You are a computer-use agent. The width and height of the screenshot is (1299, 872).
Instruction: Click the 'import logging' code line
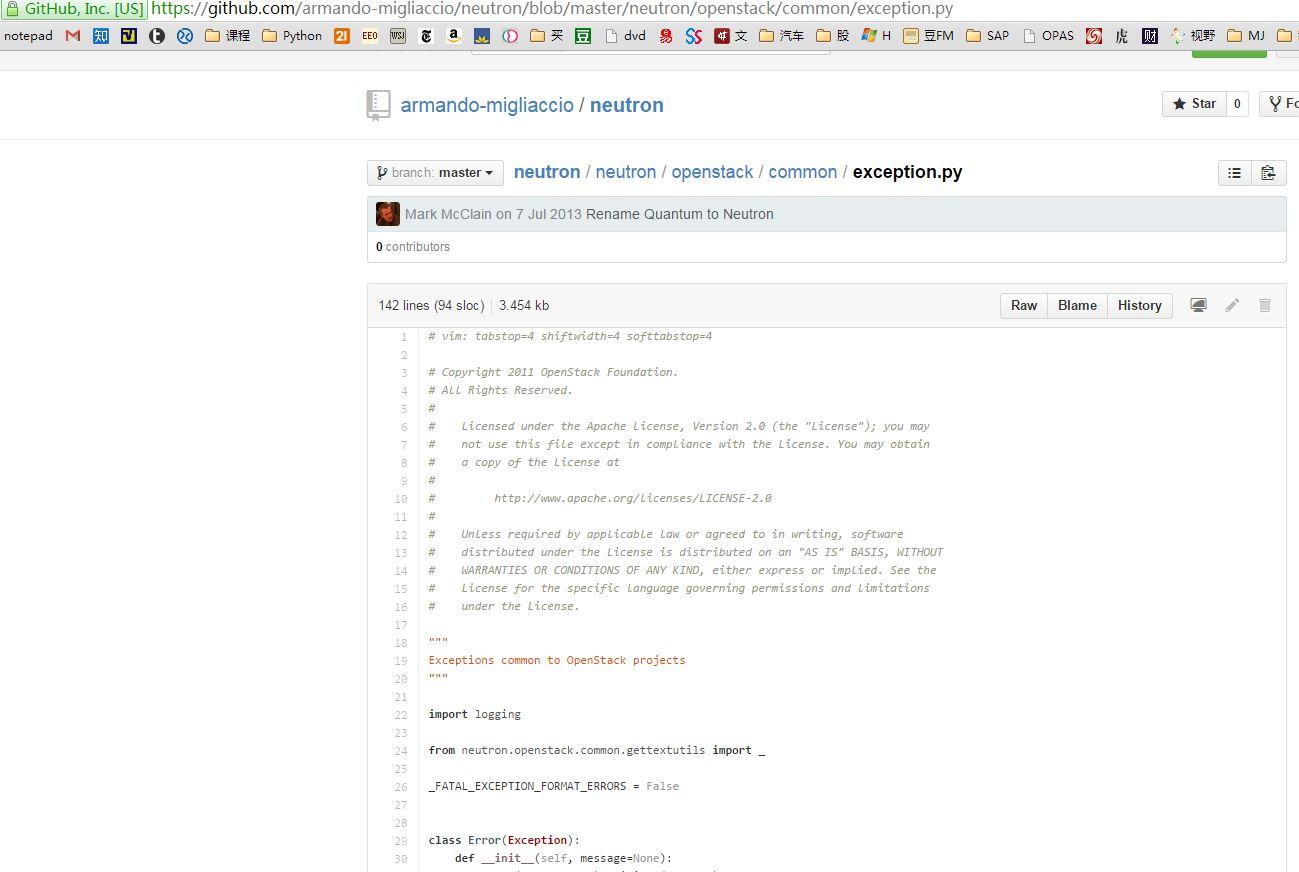(475, 714)
